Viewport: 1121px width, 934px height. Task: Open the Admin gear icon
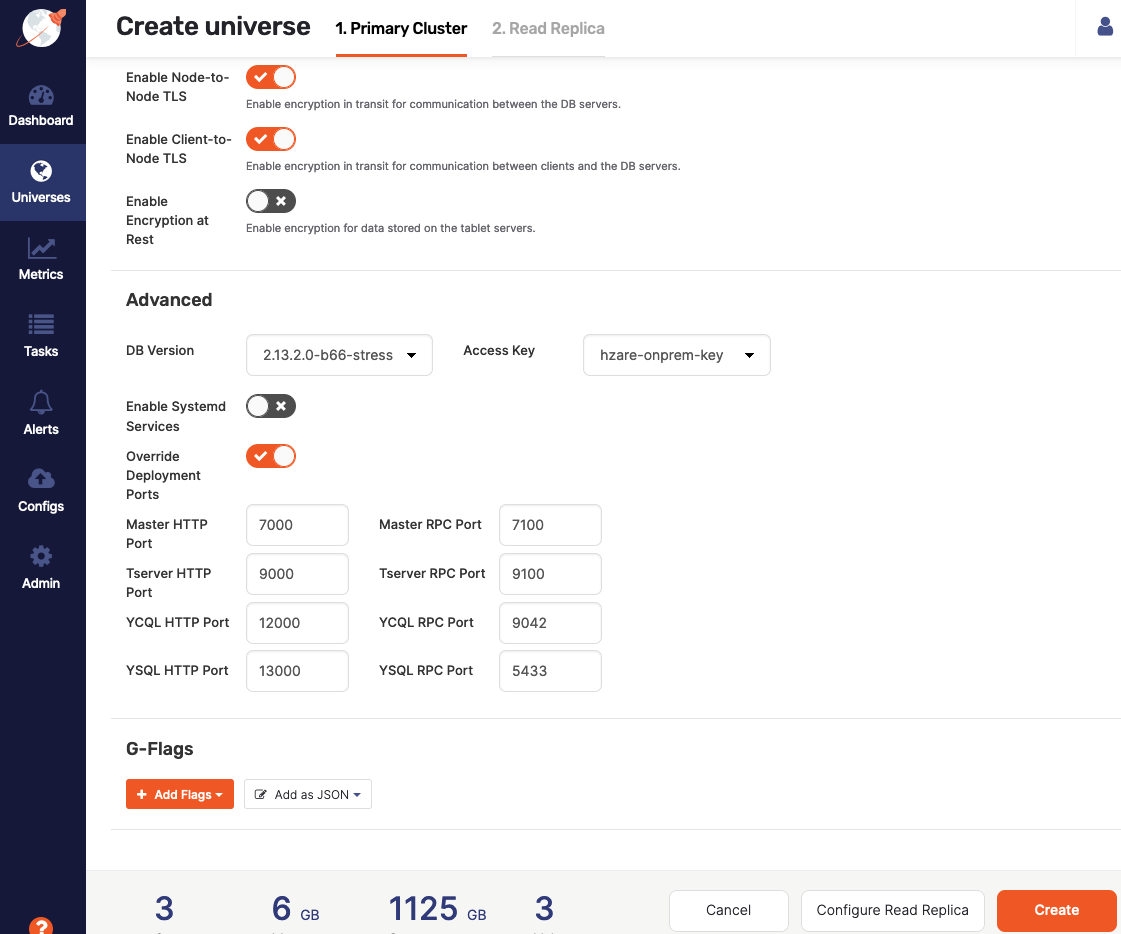tap(41, 557)
